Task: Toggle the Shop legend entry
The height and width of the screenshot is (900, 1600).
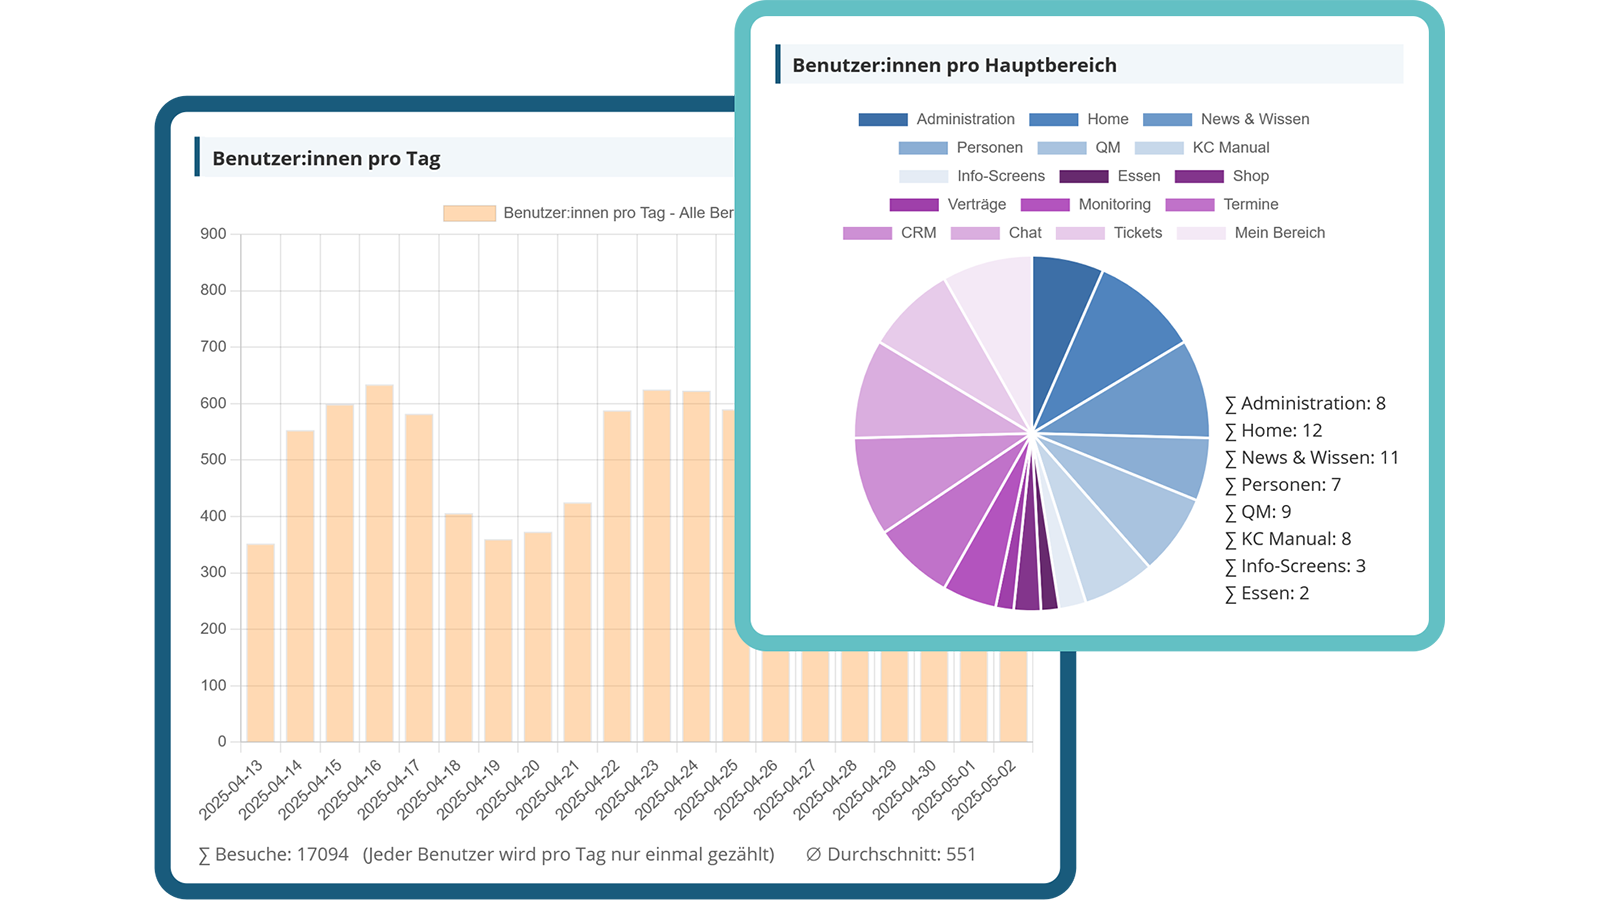Action: (x=1222, y=176)
